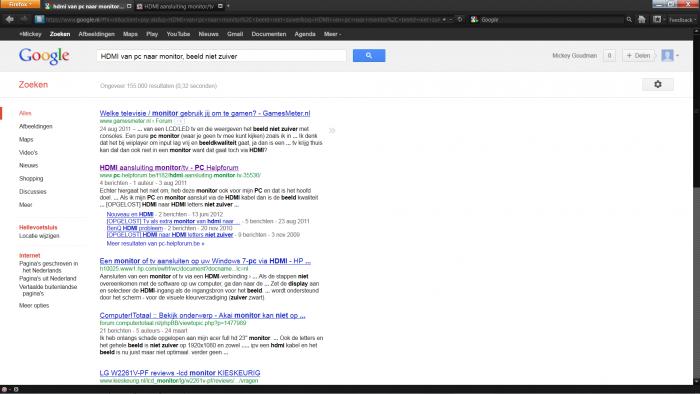
Task: Open Play in the Google top bar
Action: tap(152, 34)
